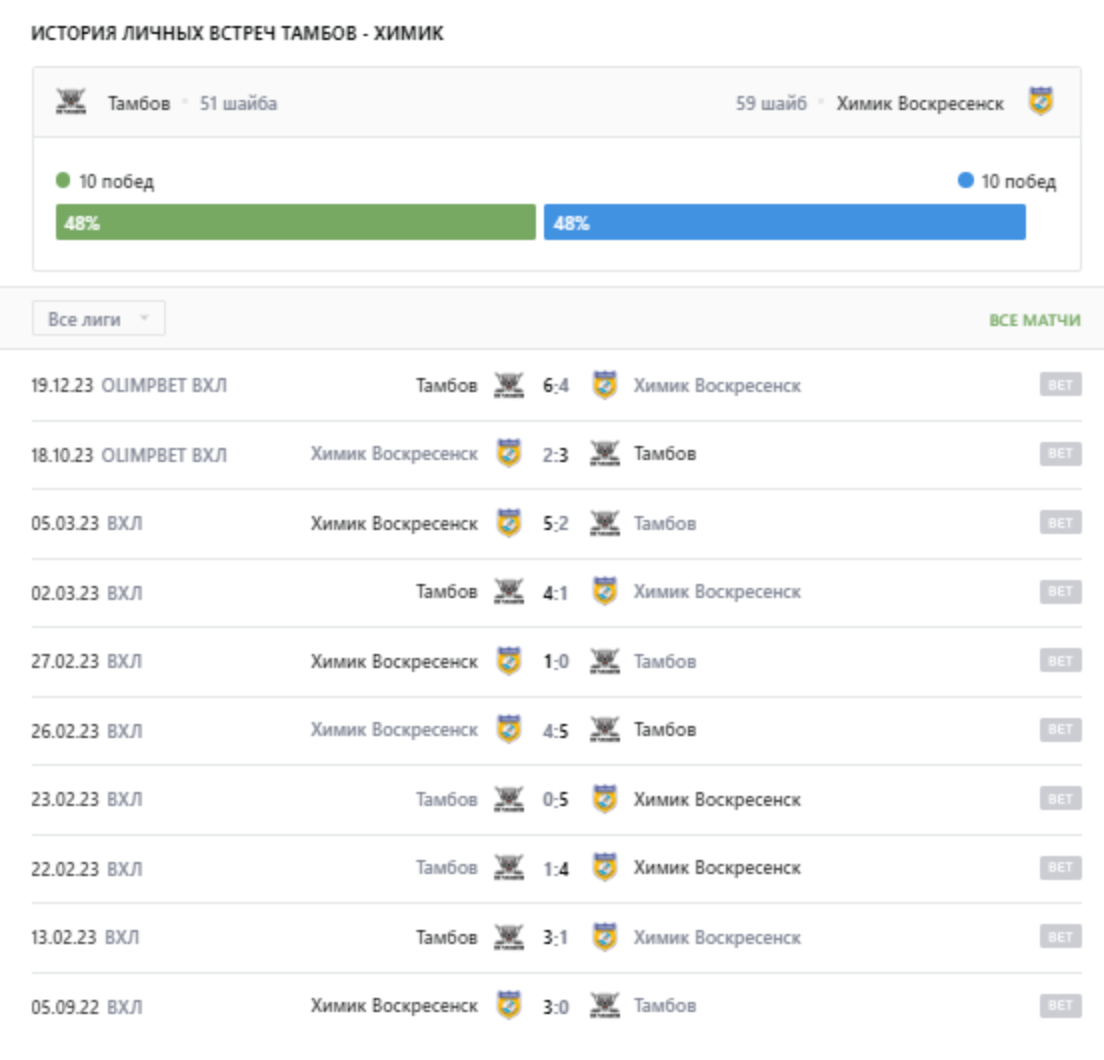Viewport: 1104px width, 1060px height.
Task: Open OLIMPBET ВХЛ league link for 18.10.23
Action: (165, 455)
